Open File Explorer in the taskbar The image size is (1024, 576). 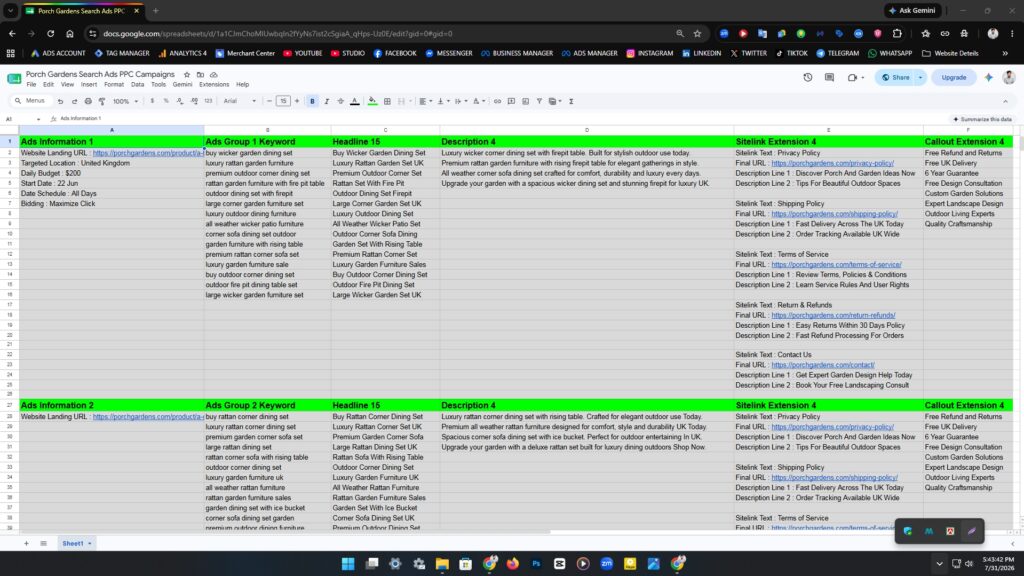pos(442,564)
